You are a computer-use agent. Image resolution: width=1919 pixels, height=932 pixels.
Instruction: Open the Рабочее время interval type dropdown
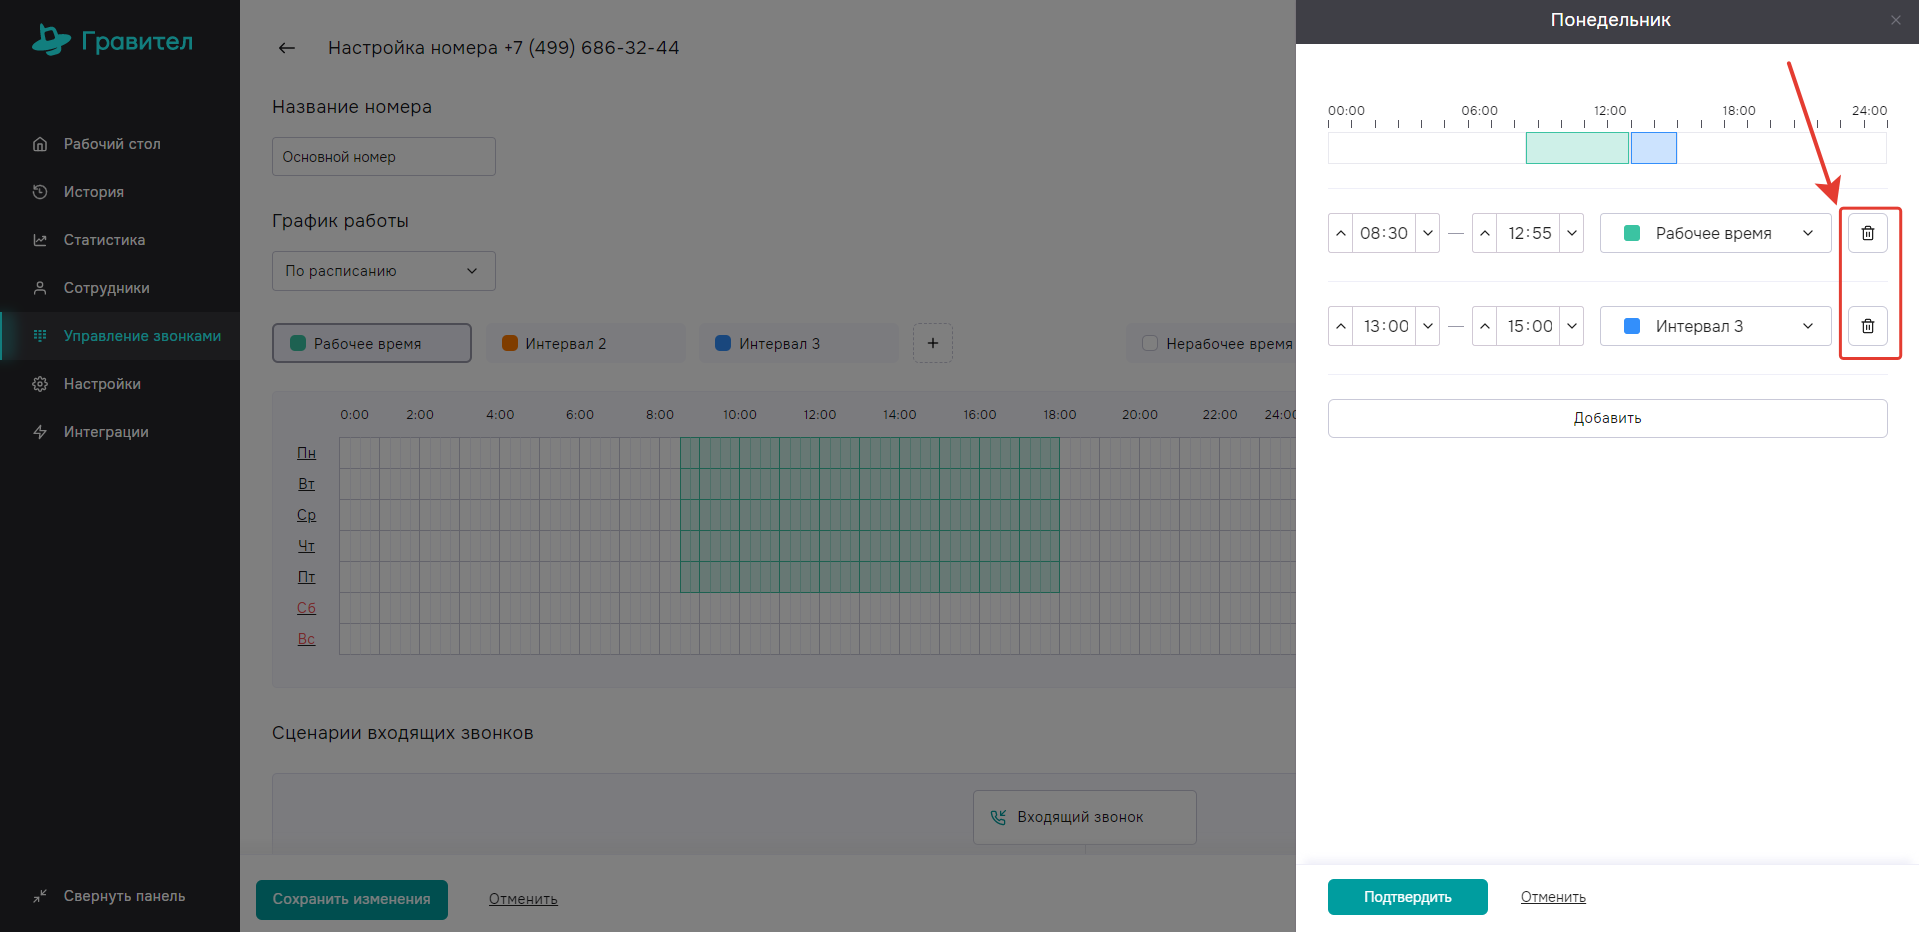click(x=1715, y=233)
